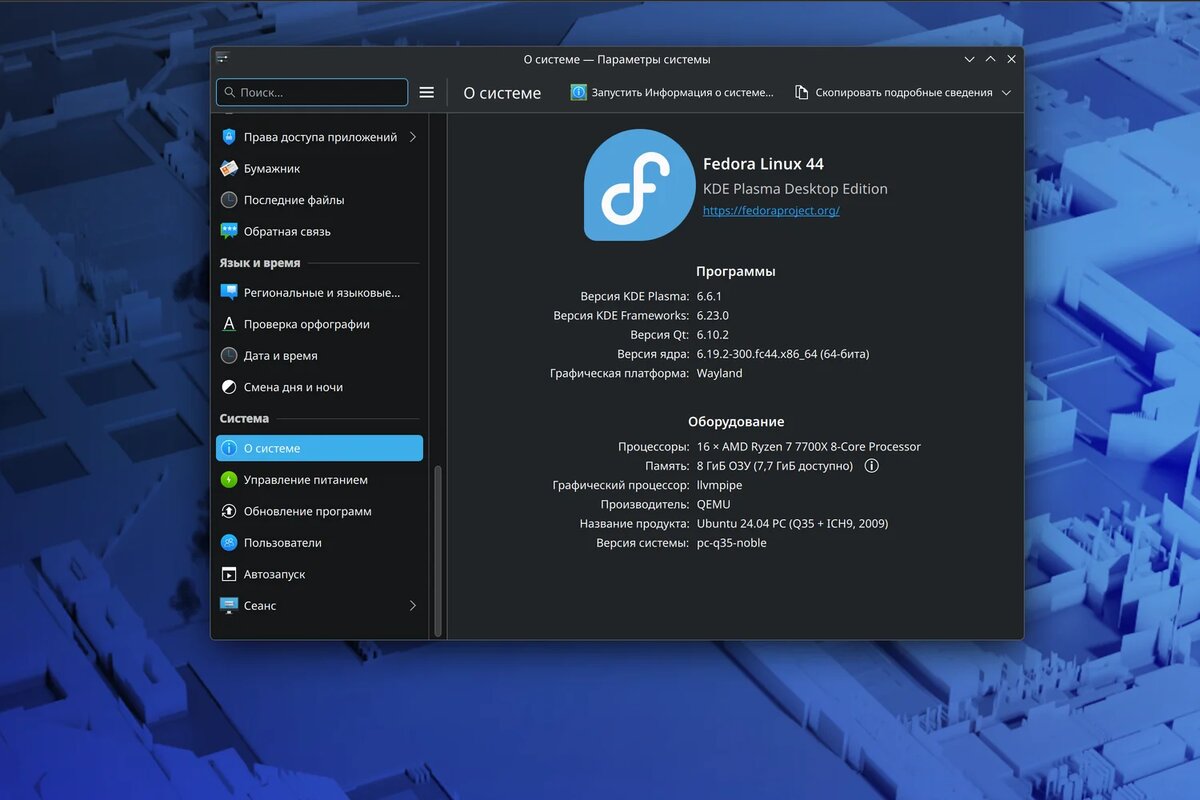The height and width of the screenshot is (800, 1200).
Task: Open the hamburger menu beside the search field
Action: (427, 91)
